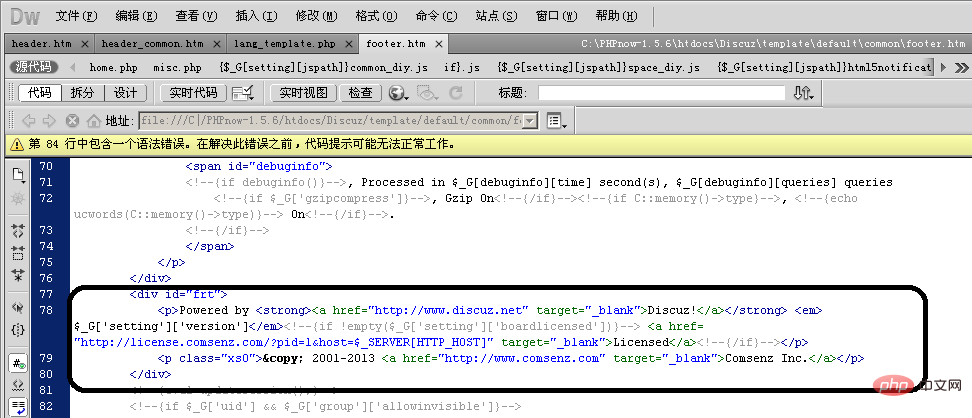Balance braces icon
The width and height of the screenshot is (972, 418).
[x=18, y=330]
